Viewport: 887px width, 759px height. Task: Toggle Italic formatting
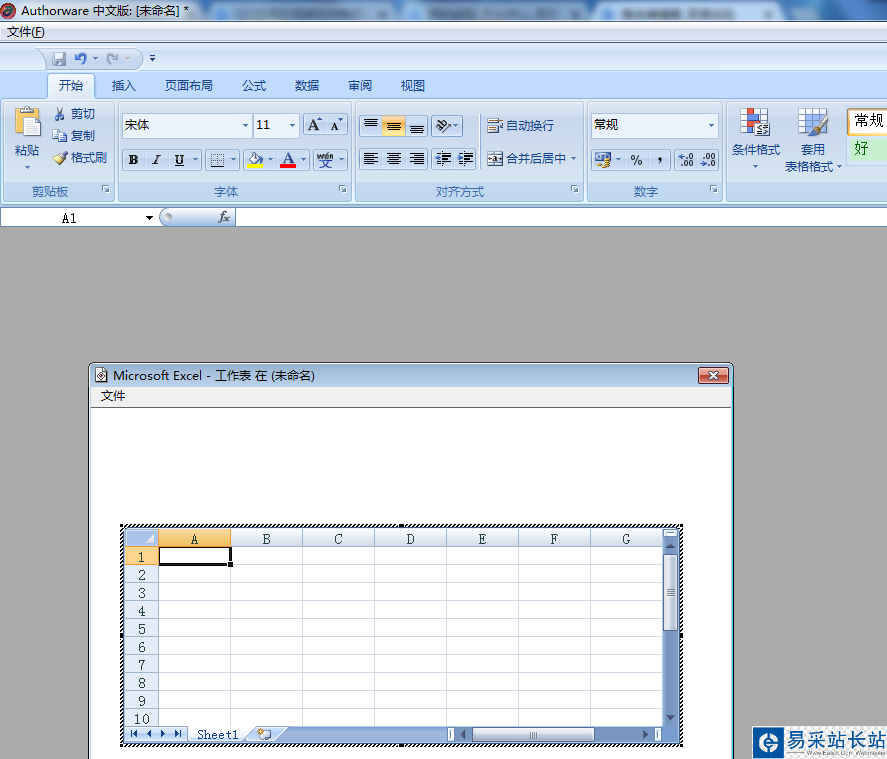(156, 159)
